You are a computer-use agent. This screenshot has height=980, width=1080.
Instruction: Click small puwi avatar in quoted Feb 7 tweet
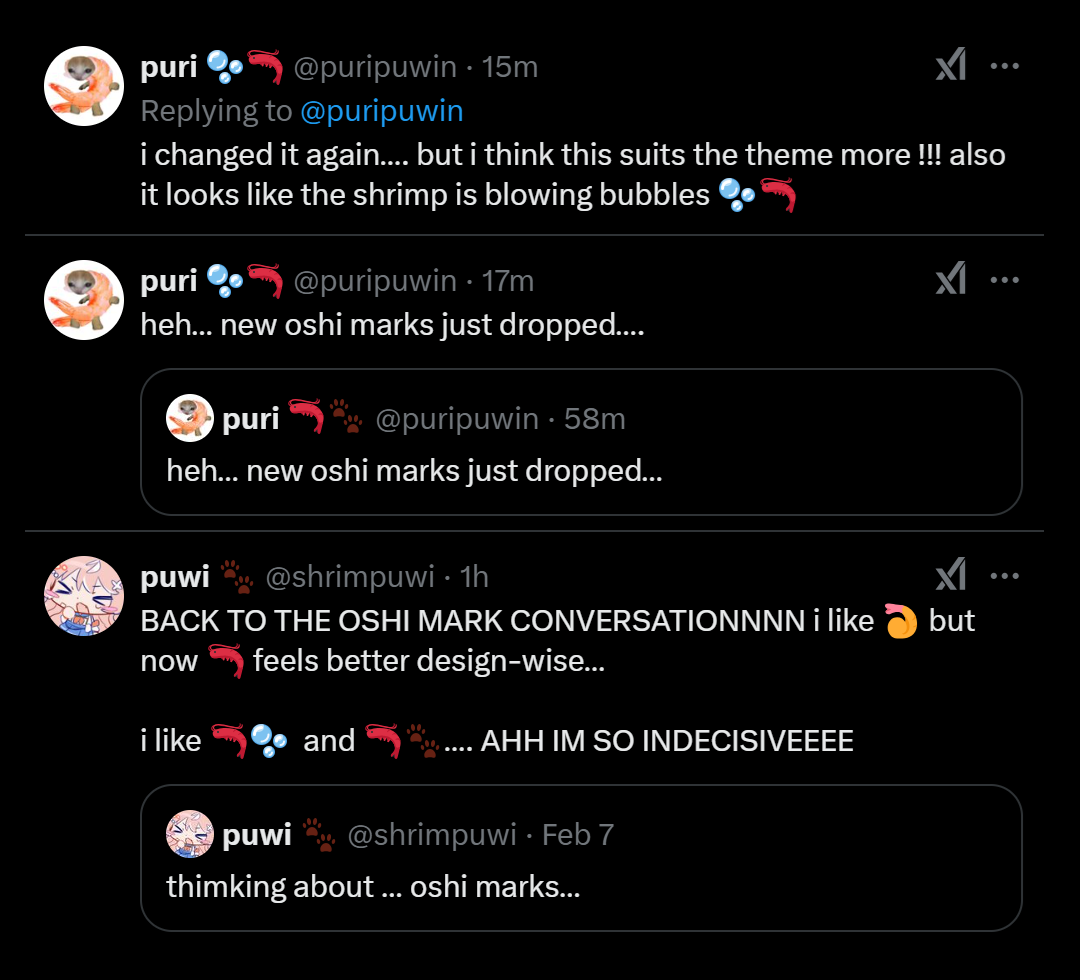point(190,835)
